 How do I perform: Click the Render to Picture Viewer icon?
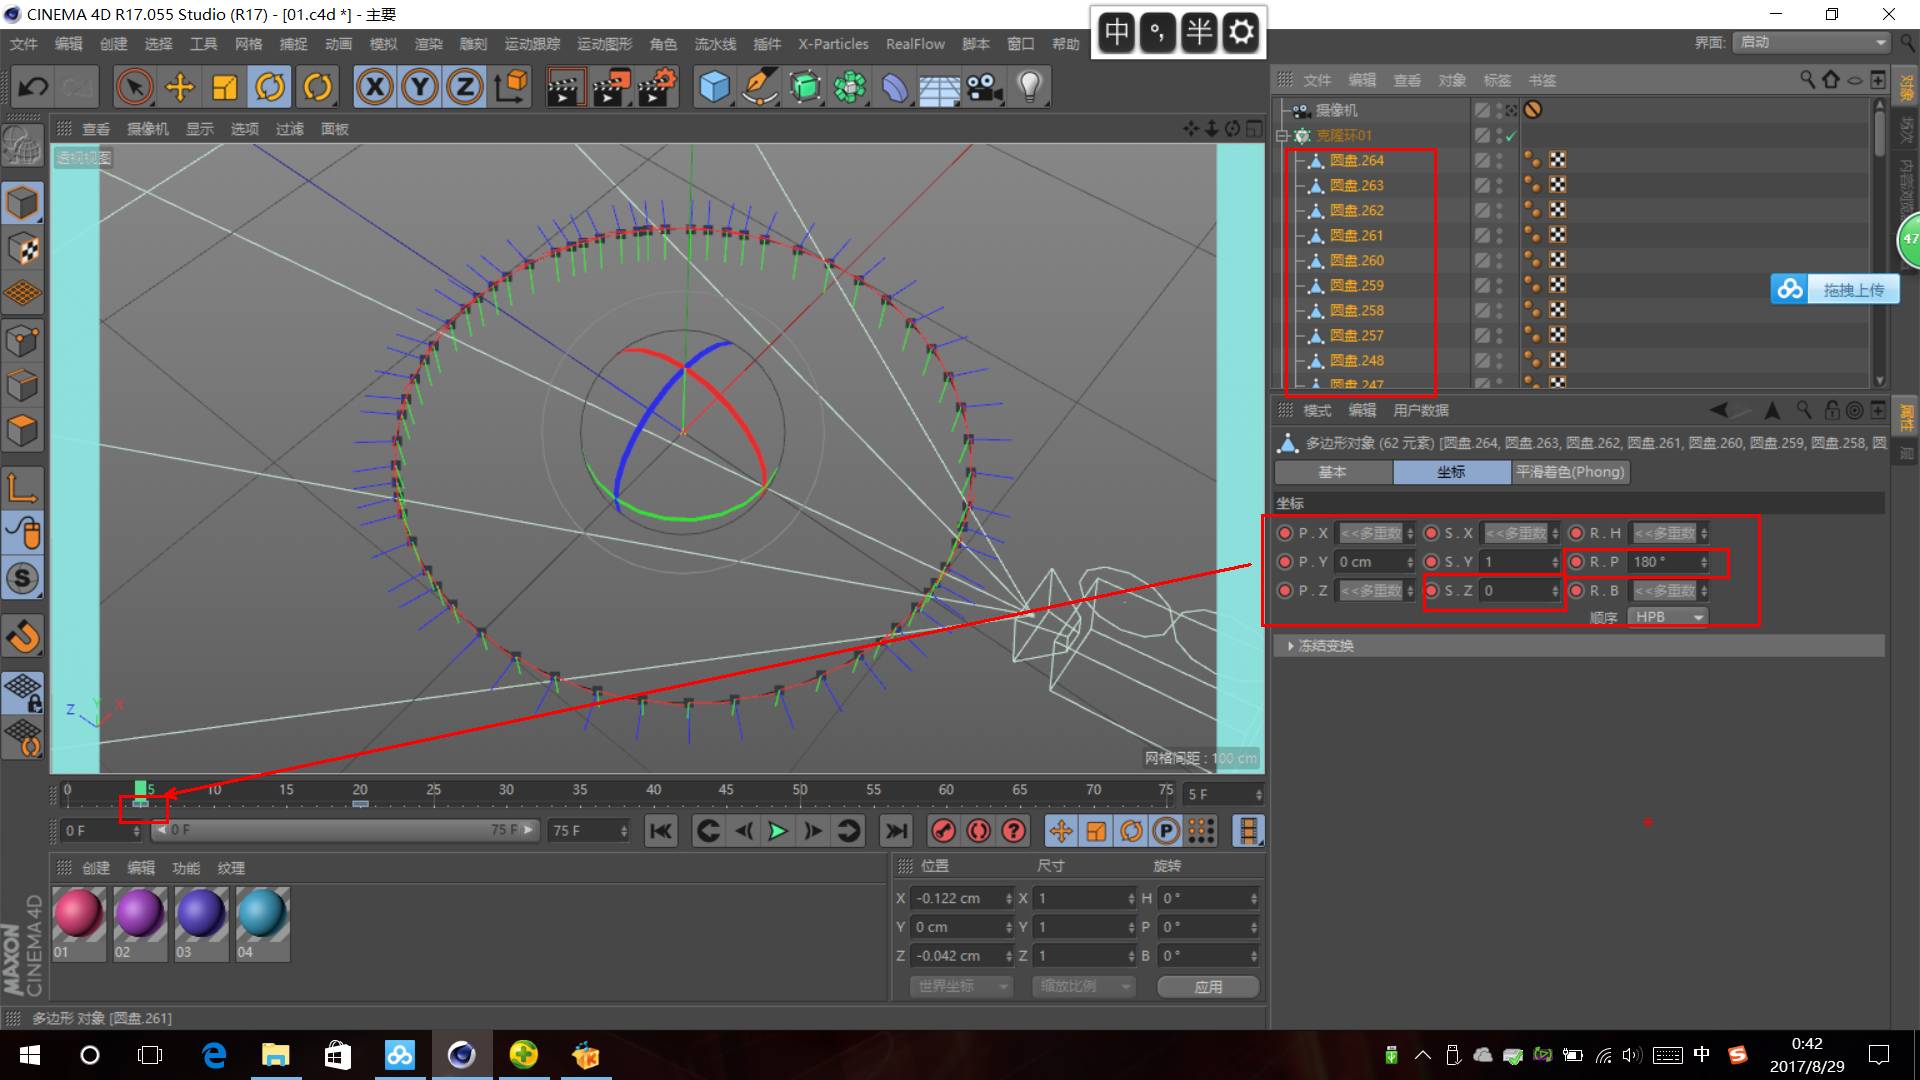[610, 87]
